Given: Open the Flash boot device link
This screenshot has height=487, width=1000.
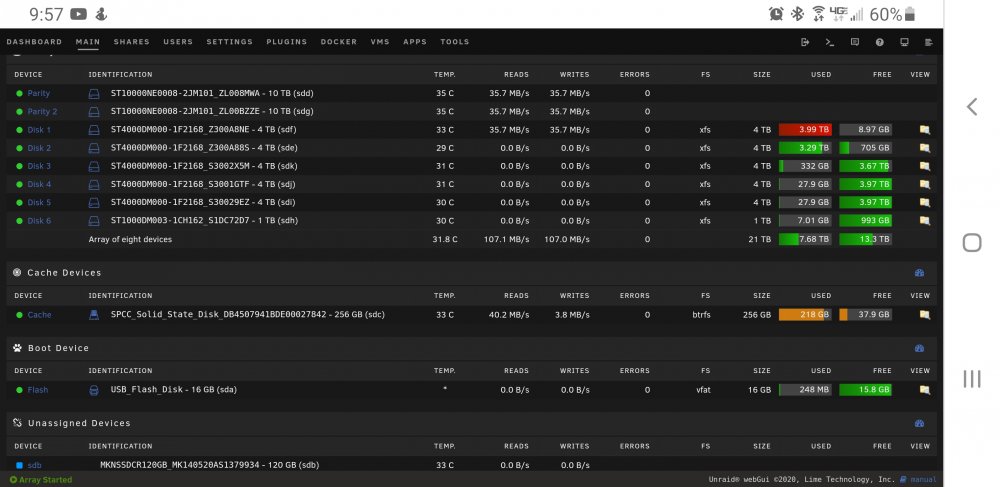Looking at the screenshot, I should pos(38,390).
